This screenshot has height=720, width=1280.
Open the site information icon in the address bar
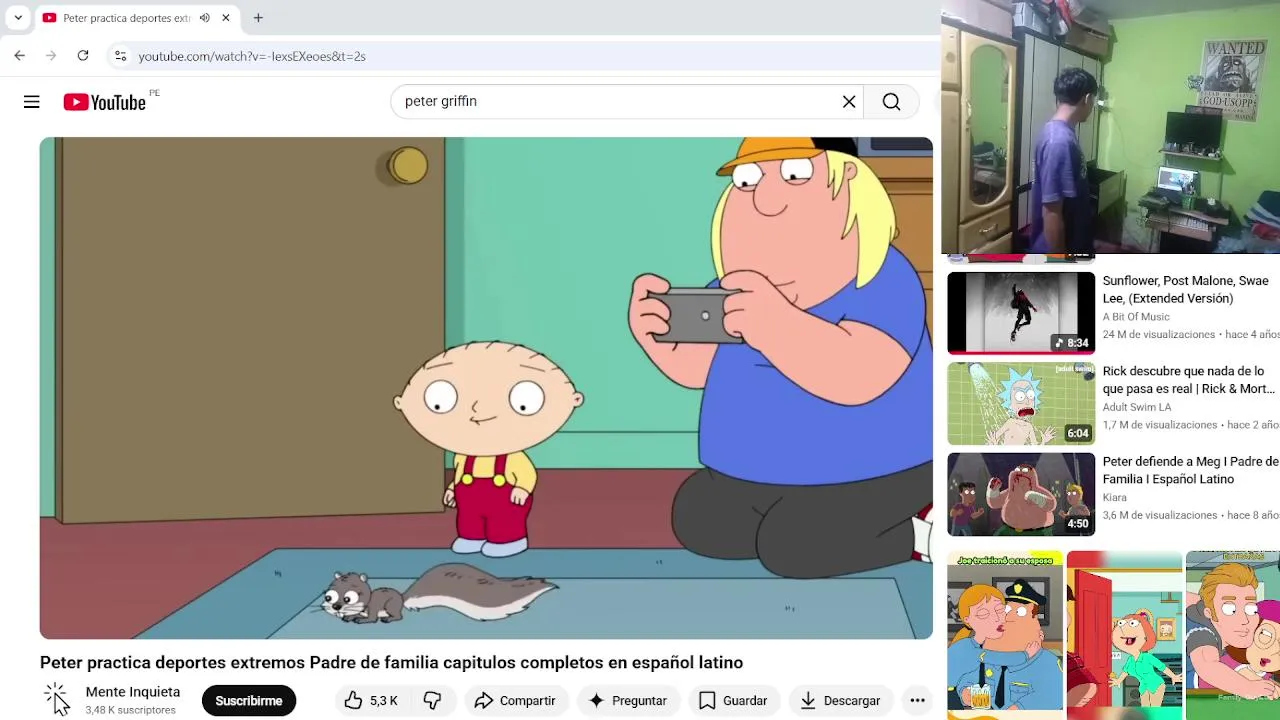(120, 56)
